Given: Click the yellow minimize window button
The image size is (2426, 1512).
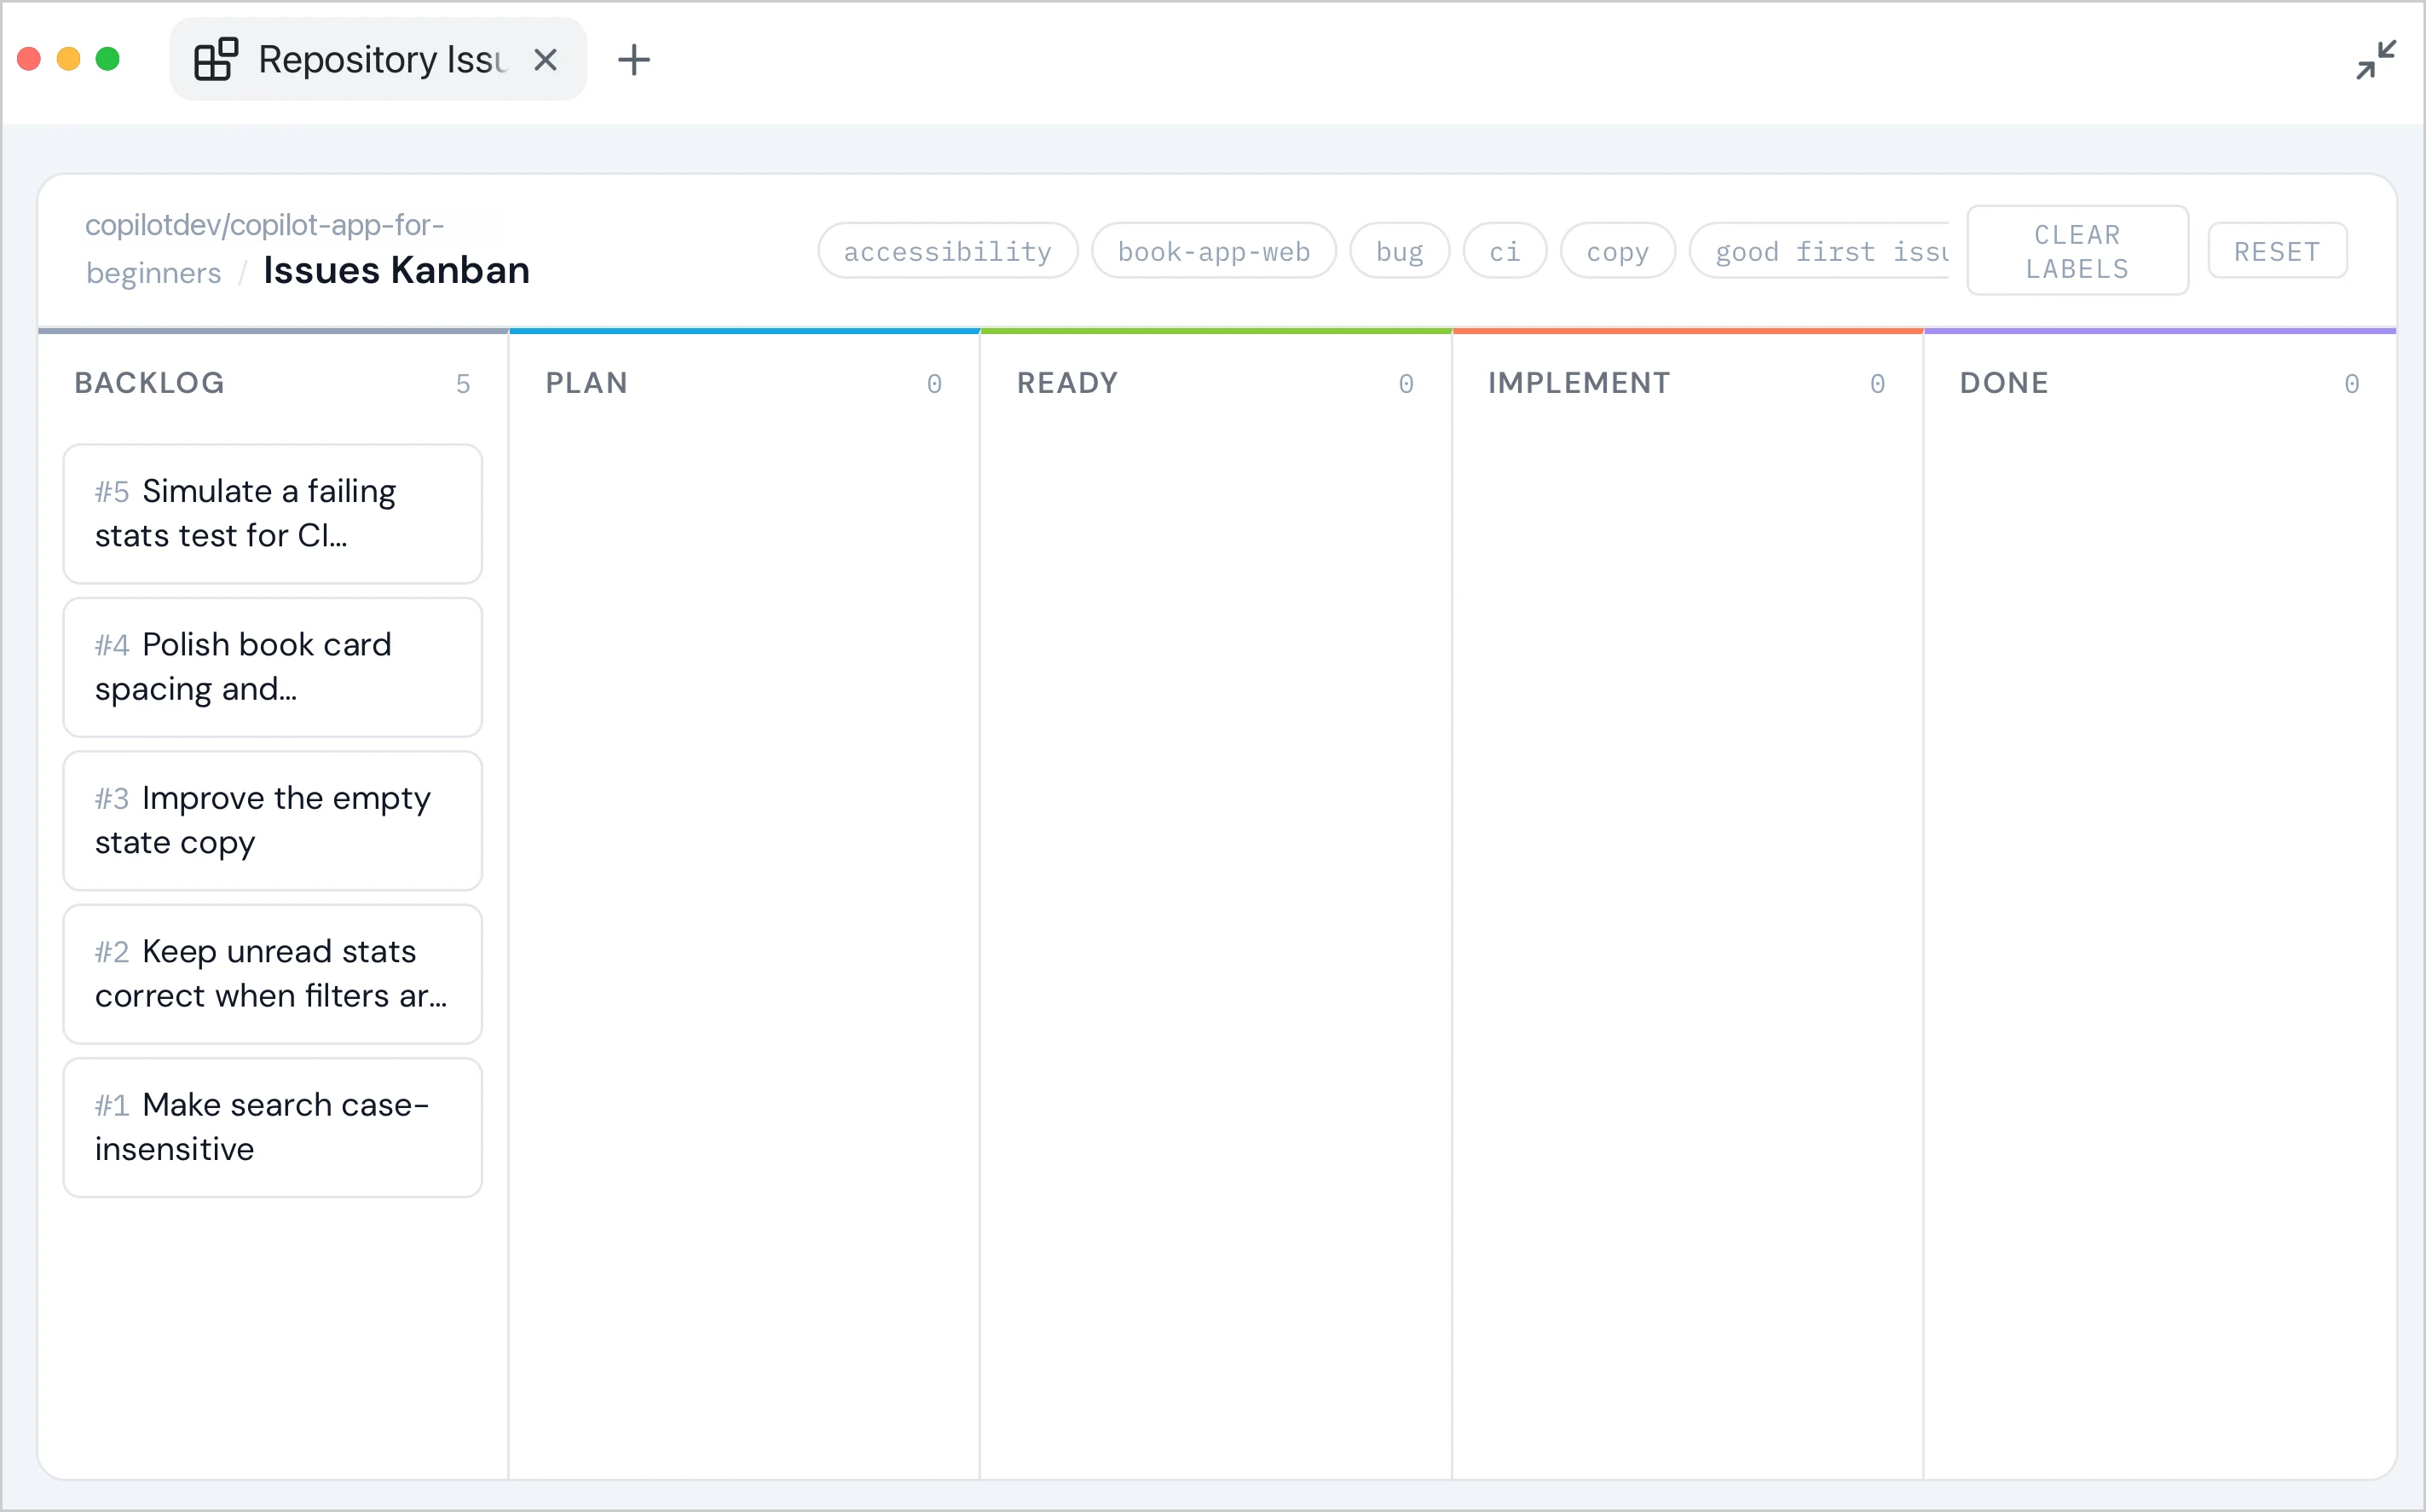Looking at the screenshot, I should 68,59.
